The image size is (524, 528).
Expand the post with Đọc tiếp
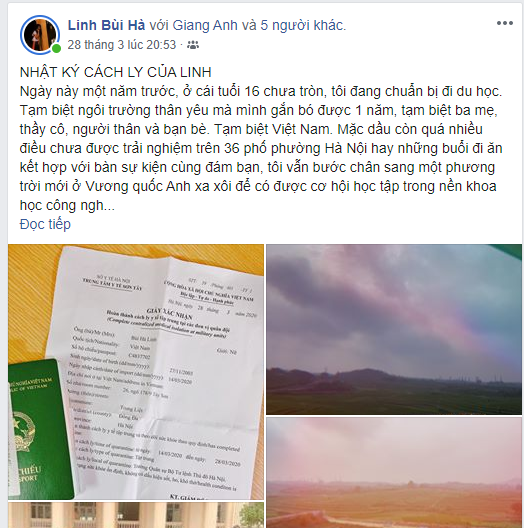coord(45,224)
